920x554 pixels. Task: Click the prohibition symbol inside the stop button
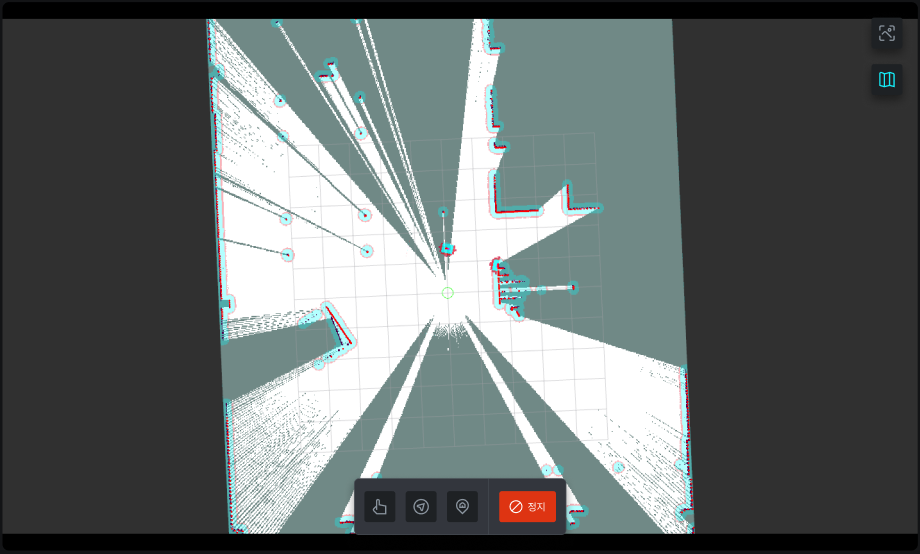click(x=516, y=507)
